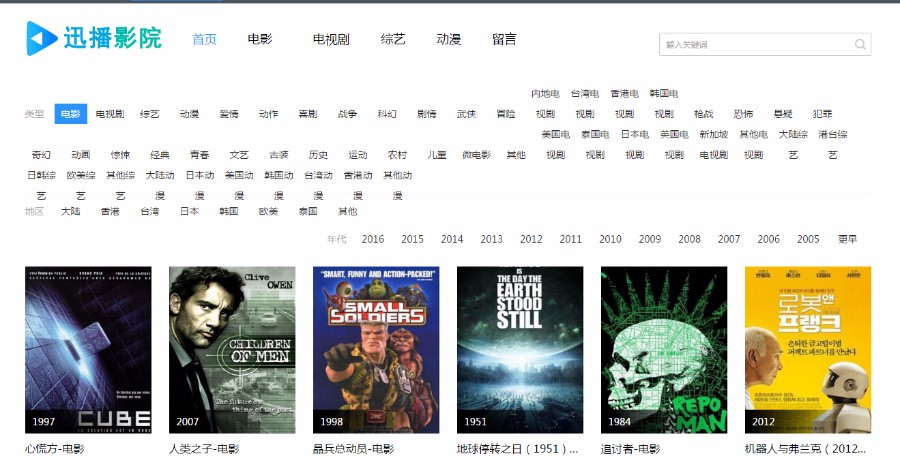This screenshot has width=900, height=456.
Task: Filter by region 韩国
Action: (228, 211)
